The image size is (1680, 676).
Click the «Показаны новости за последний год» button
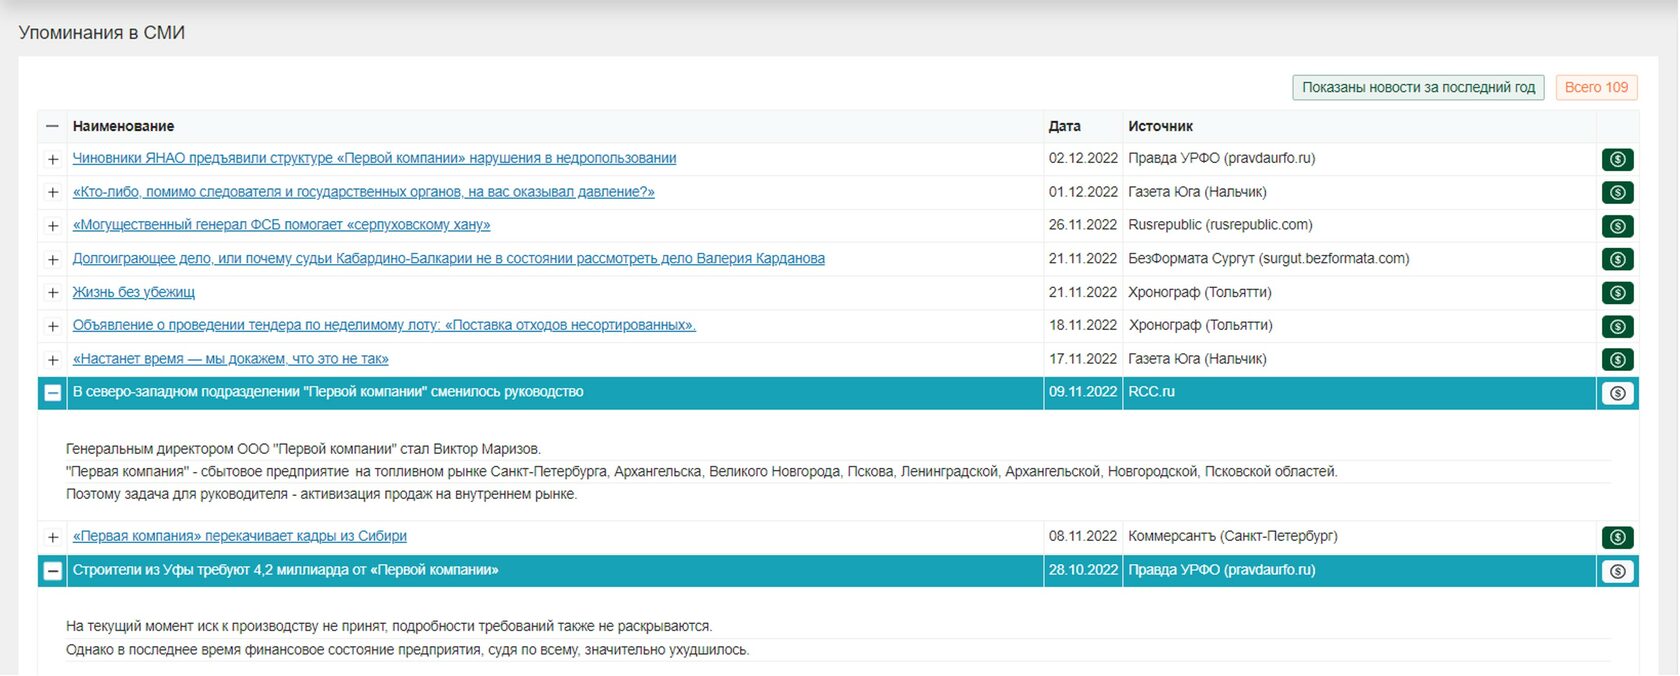click(x=1418, y=88)
